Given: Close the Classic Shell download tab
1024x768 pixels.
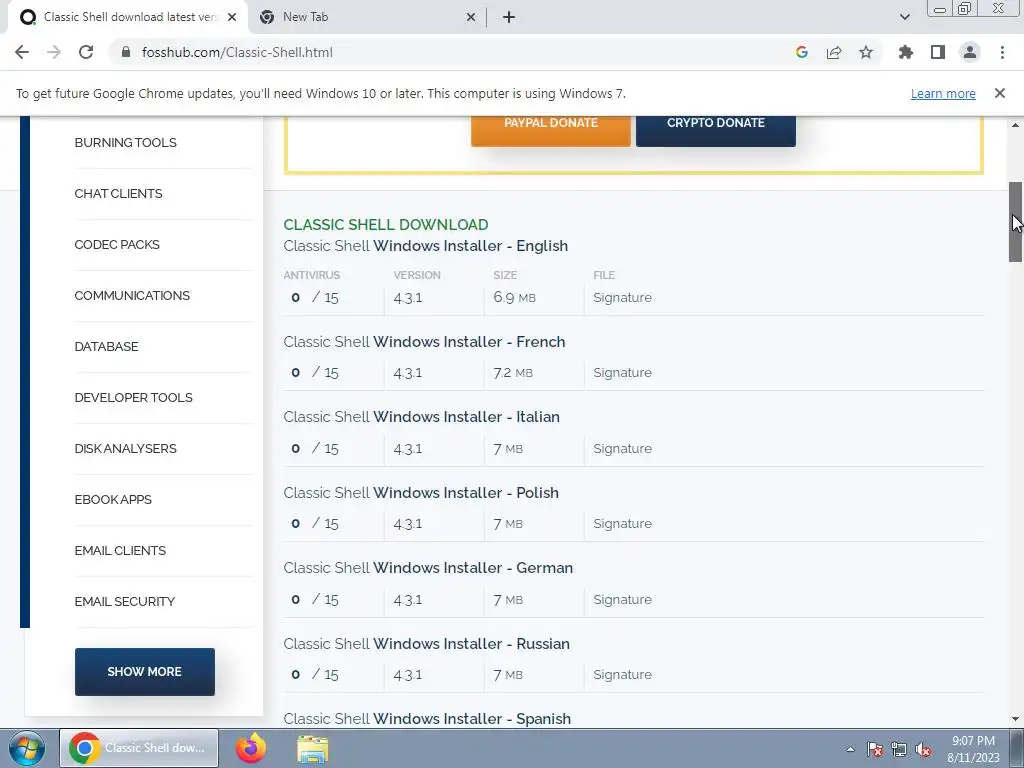Looking at the screenshot, I should (x=232, y=17).
